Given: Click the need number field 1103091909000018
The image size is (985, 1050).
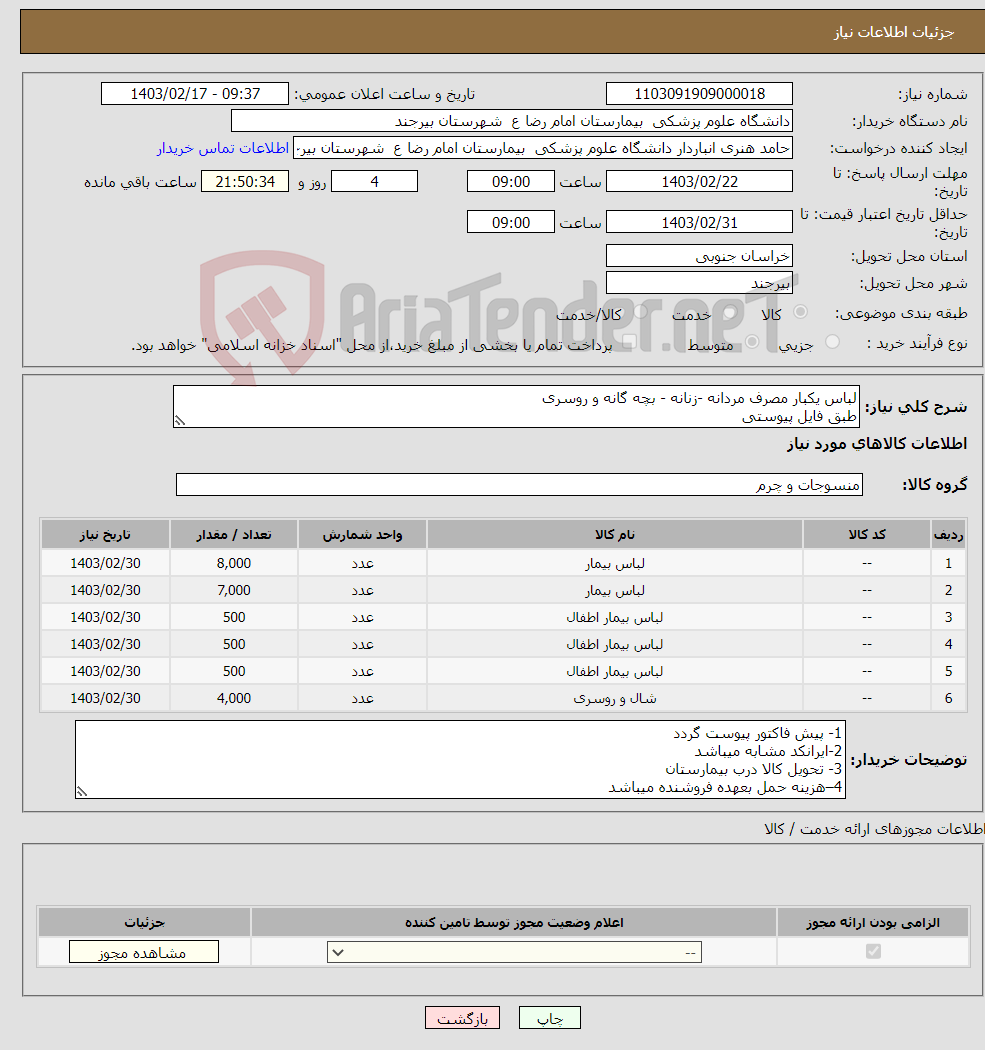Looking at the screenshot, I should click(699, 94).
